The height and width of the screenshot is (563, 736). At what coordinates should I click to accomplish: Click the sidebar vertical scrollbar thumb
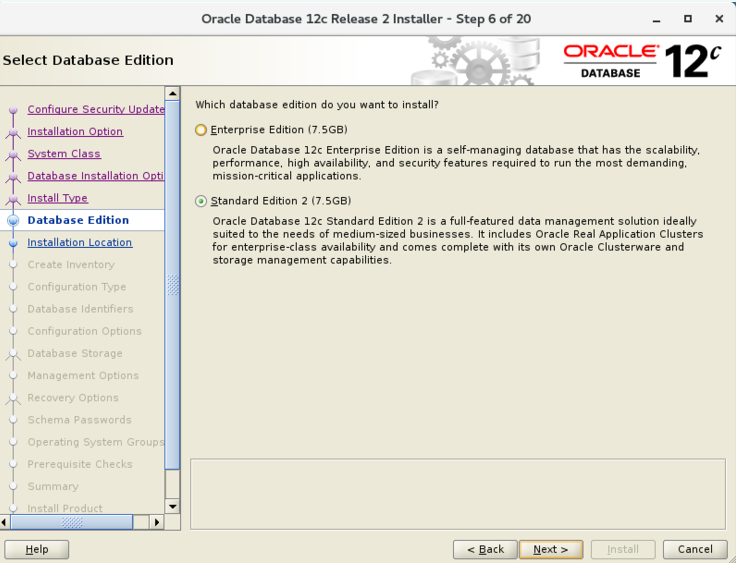(x=173, y=285)
